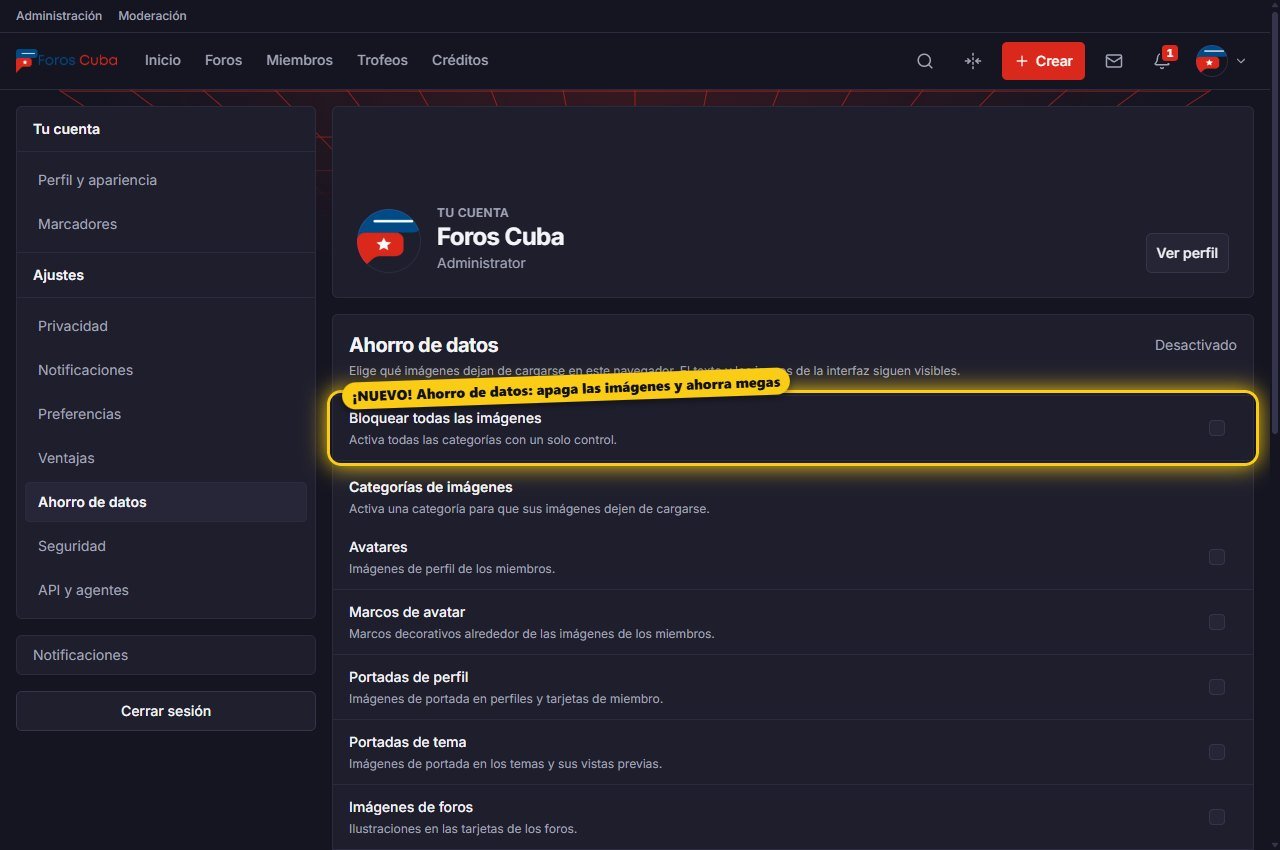Navigate to Miembros

coord(299,60)
